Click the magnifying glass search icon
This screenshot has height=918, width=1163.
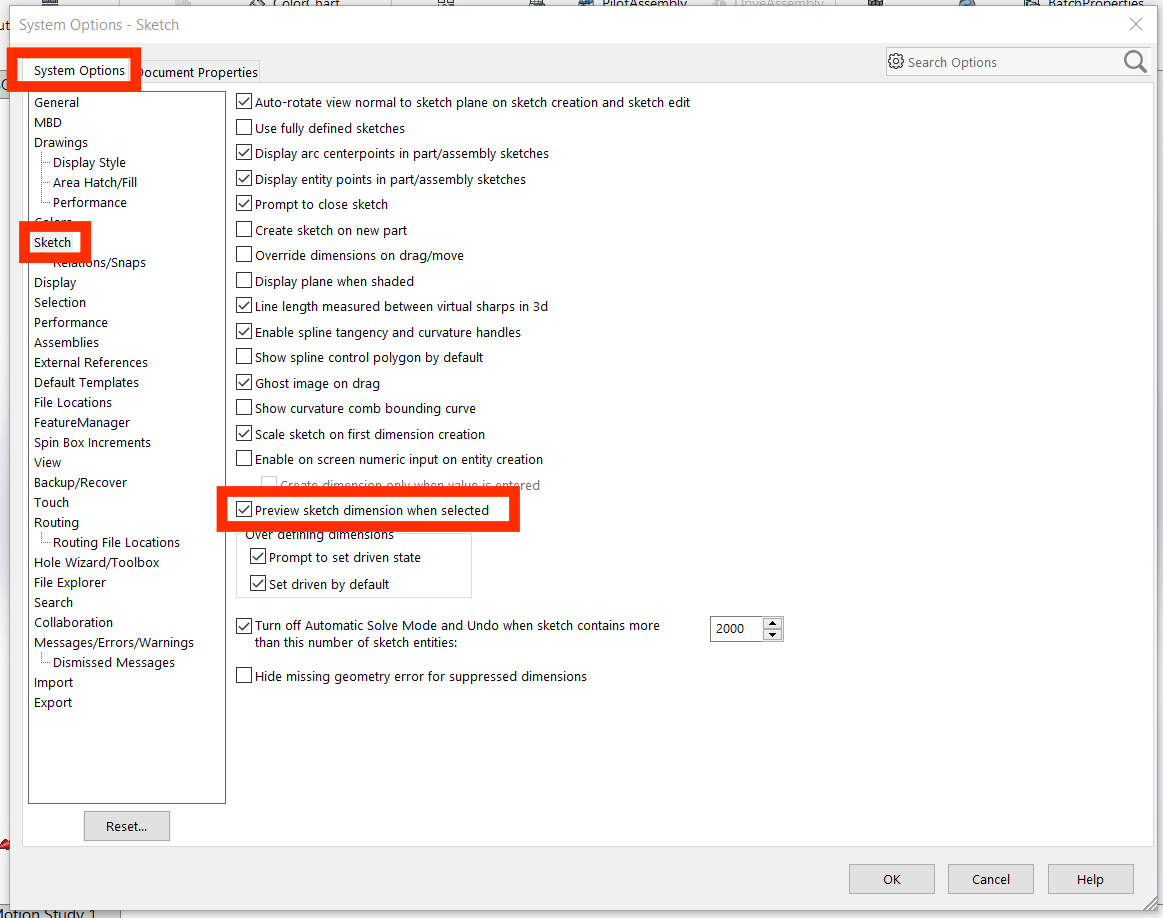pyautogui.click(x=1134, y=62)
